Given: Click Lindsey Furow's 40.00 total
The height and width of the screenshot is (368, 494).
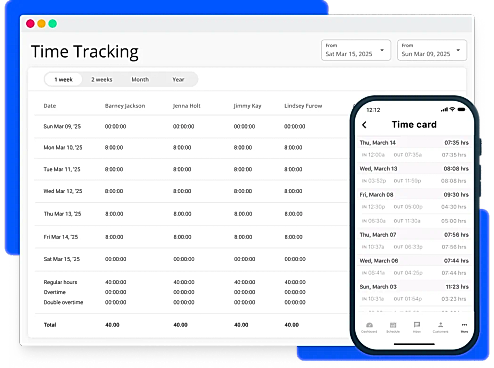Looking at the screenshot, I should (292, 325).
